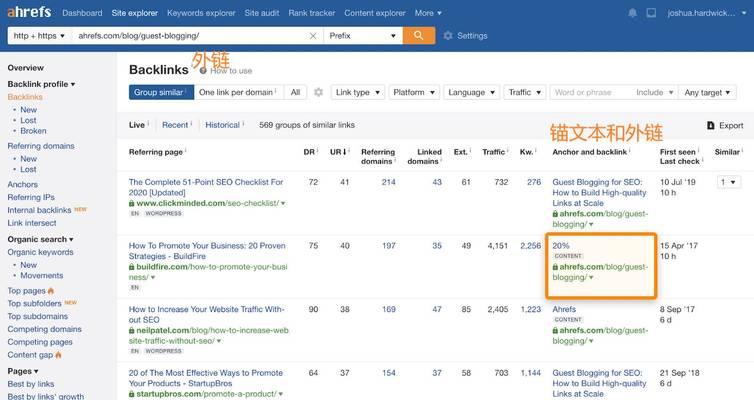Image resolution: width=754 pixels, height=400 pixels.
Task: Click the 20% anchor text link
Action: click(x=560, y=246)
